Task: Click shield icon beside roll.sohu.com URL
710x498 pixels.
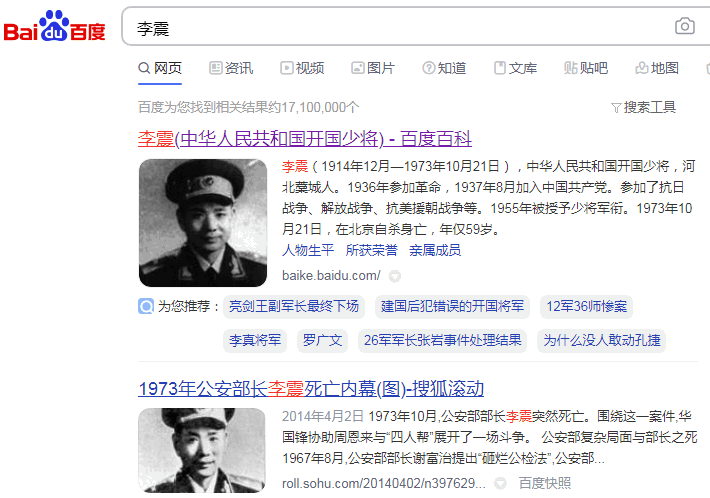Action: point(500,484)
